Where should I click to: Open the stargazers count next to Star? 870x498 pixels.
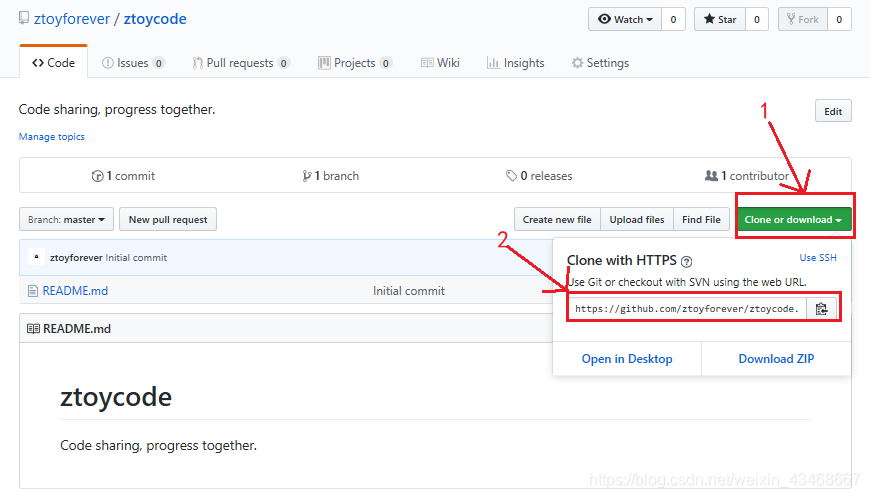(757, 19)
